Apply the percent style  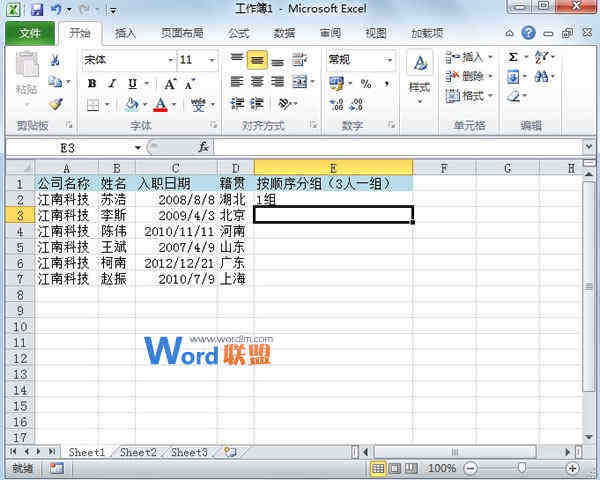click(x=366, y=84)
